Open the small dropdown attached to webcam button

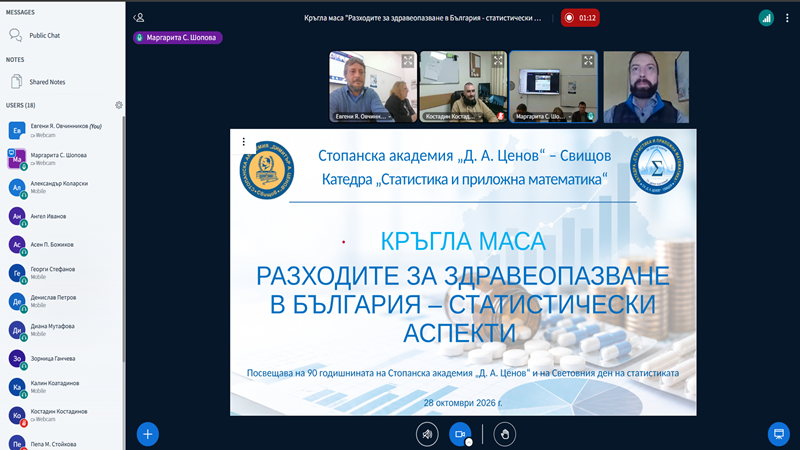pos(469,442)
